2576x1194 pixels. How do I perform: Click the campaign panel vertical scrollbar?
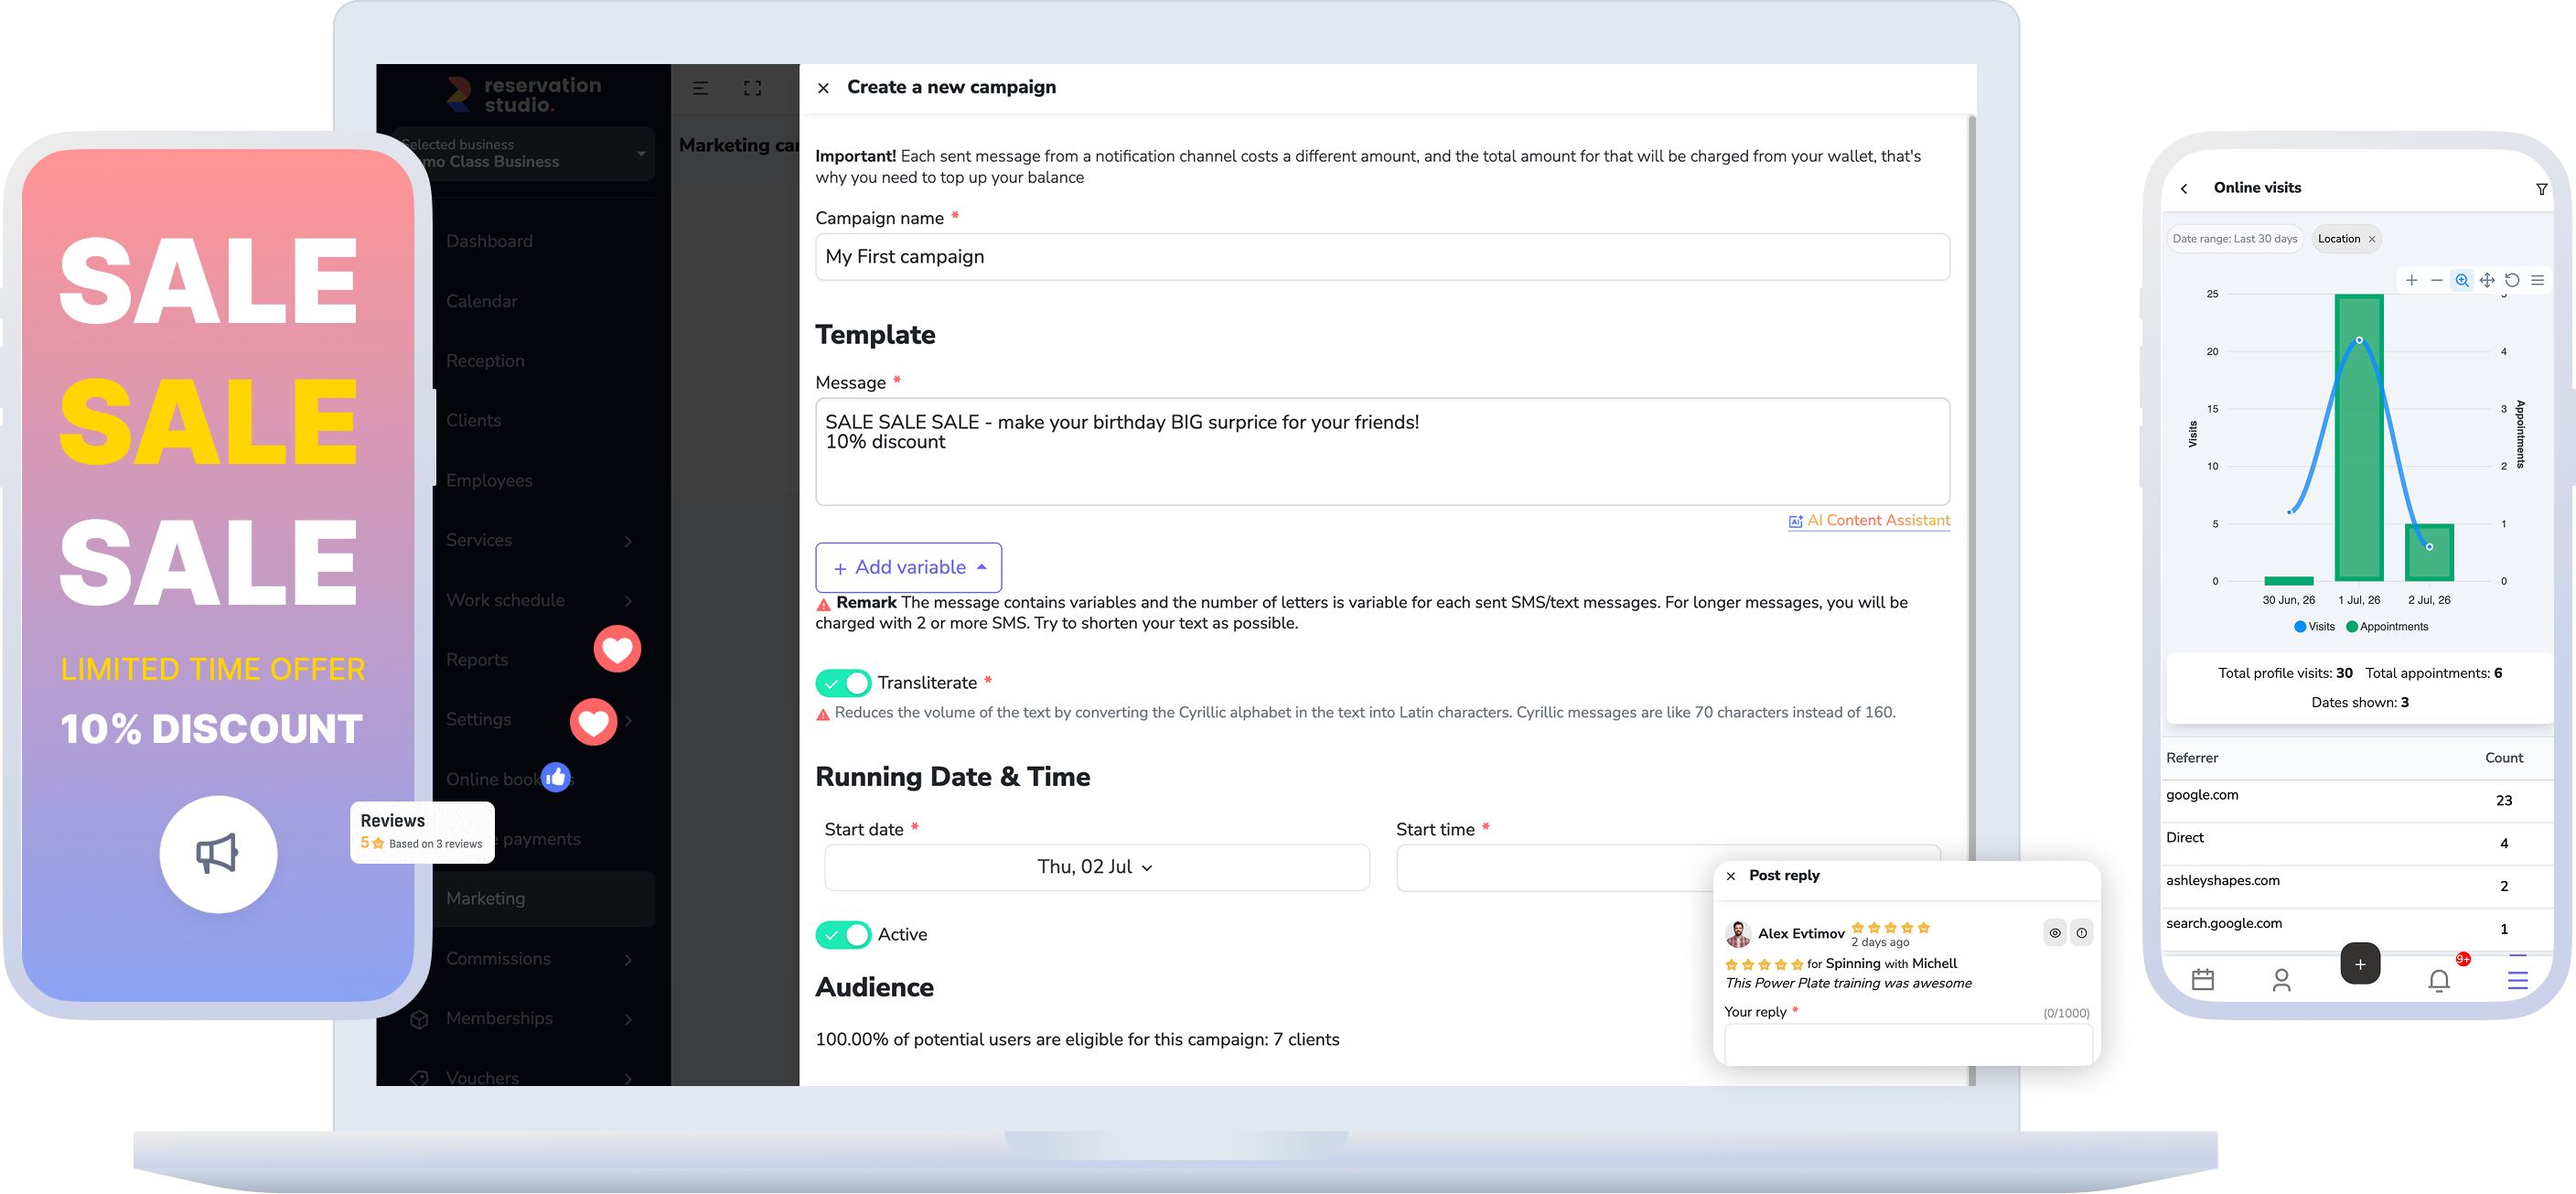(x=1971, y=600)
